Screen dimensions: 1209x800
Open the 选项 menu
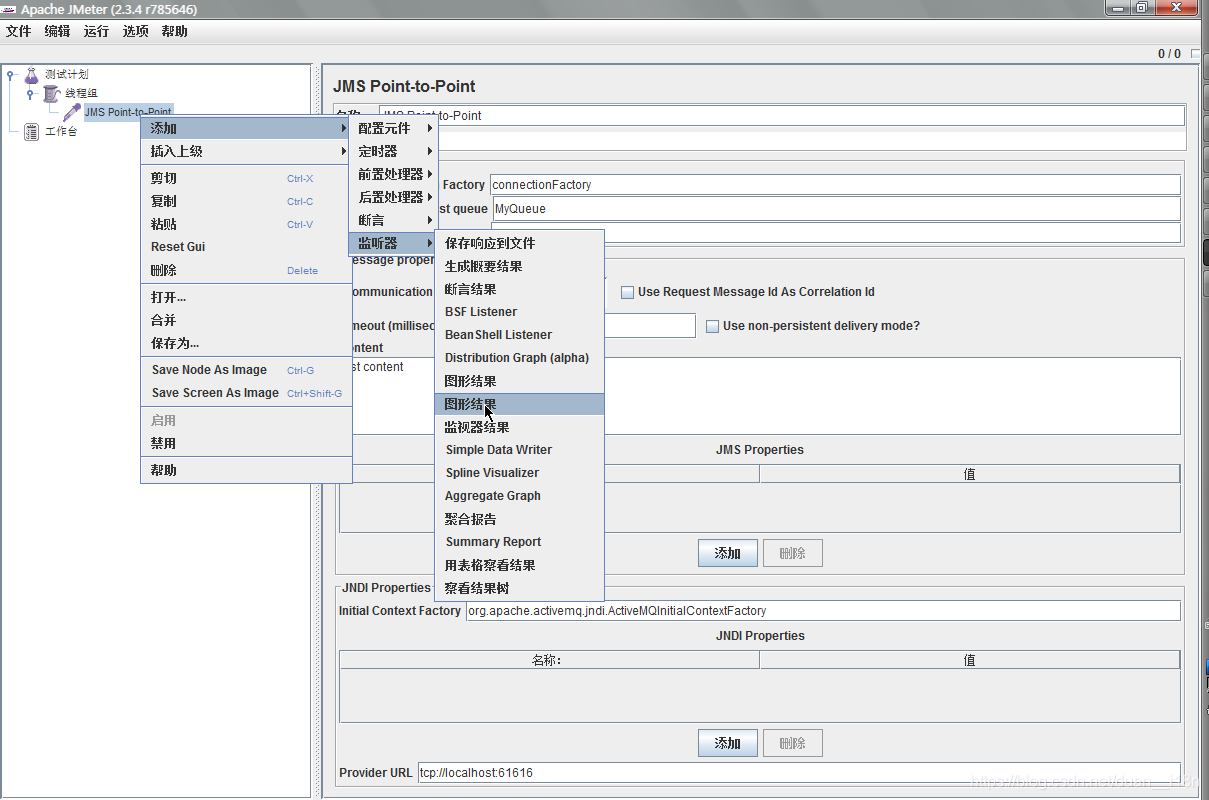coord(136,31)
